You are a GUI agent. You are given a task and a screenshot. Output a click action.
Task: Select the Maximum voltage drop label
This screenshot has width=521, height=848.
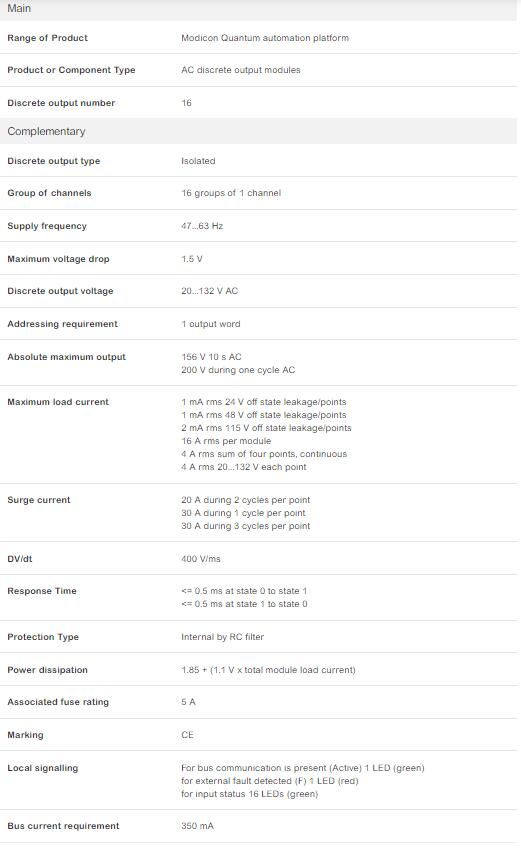pos(58,259)
